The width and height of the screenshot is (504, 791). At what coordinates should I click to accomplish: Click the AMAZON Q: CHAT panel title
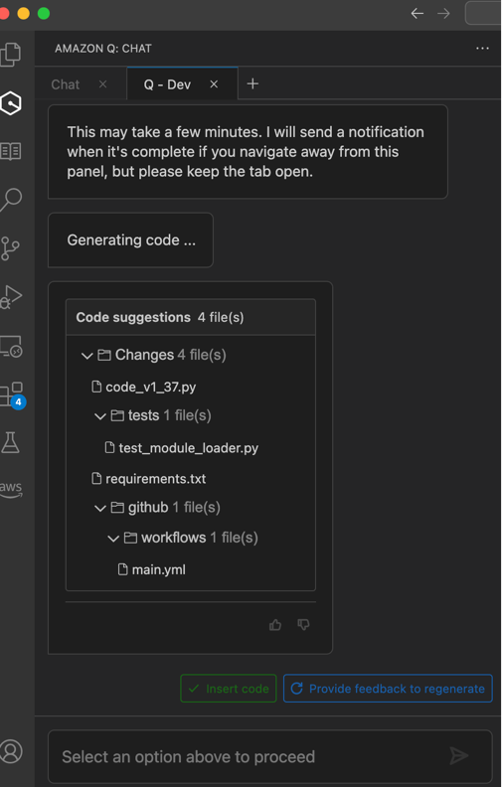pyautogui.click(x=103, y=48)
